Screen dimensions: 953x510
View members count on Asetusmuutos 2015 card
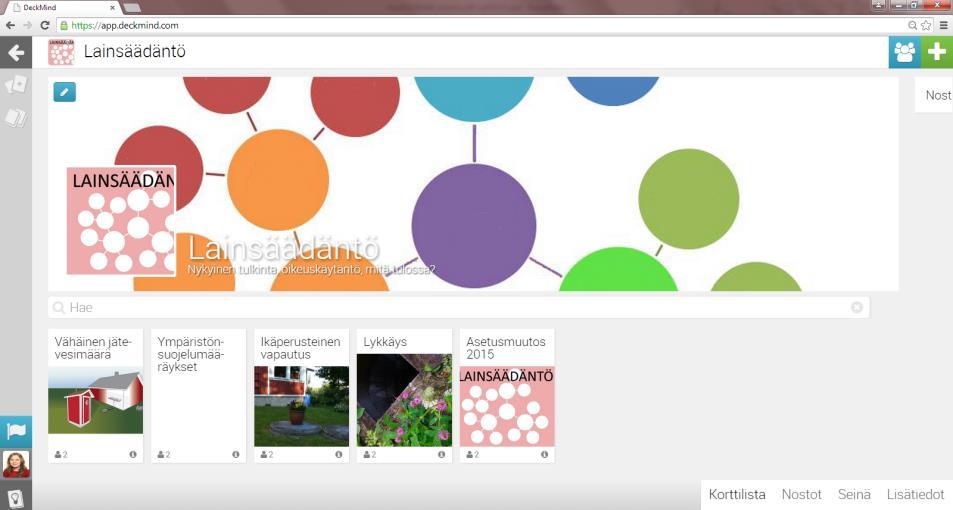click(472, 454)
